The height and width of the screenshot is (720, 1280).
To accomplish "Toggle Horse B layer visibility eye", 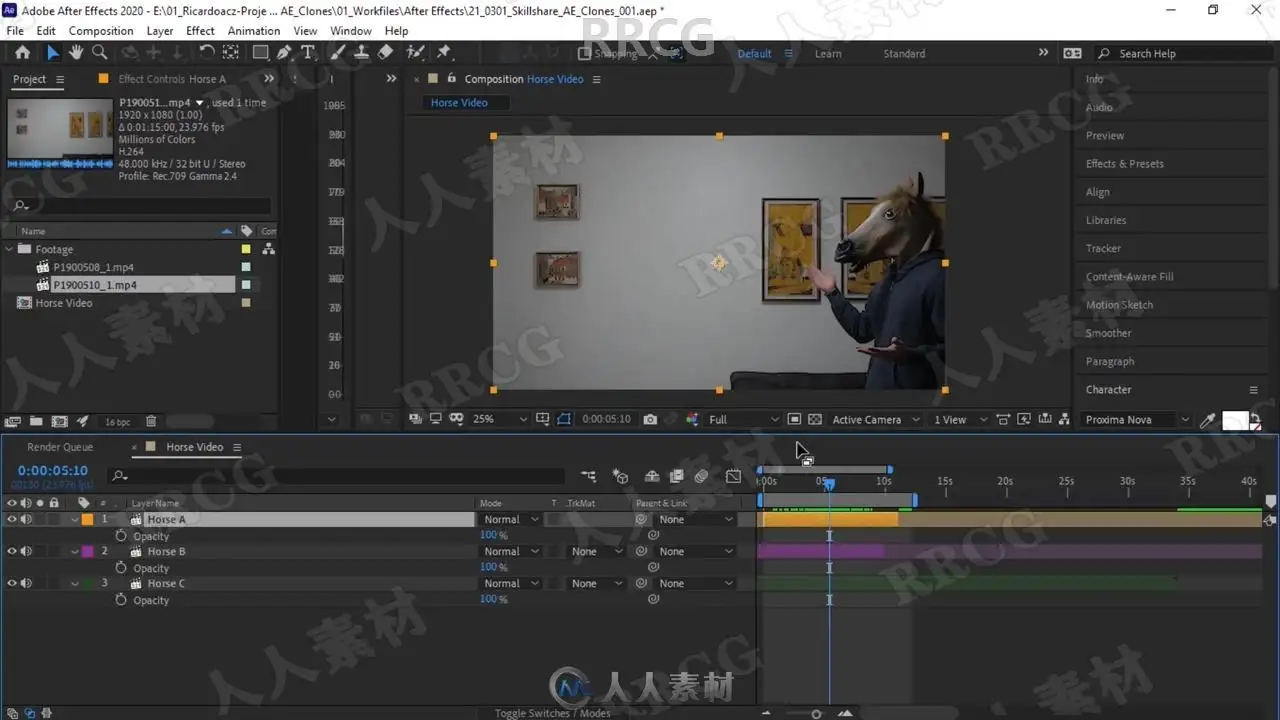I will coord(12,551).
